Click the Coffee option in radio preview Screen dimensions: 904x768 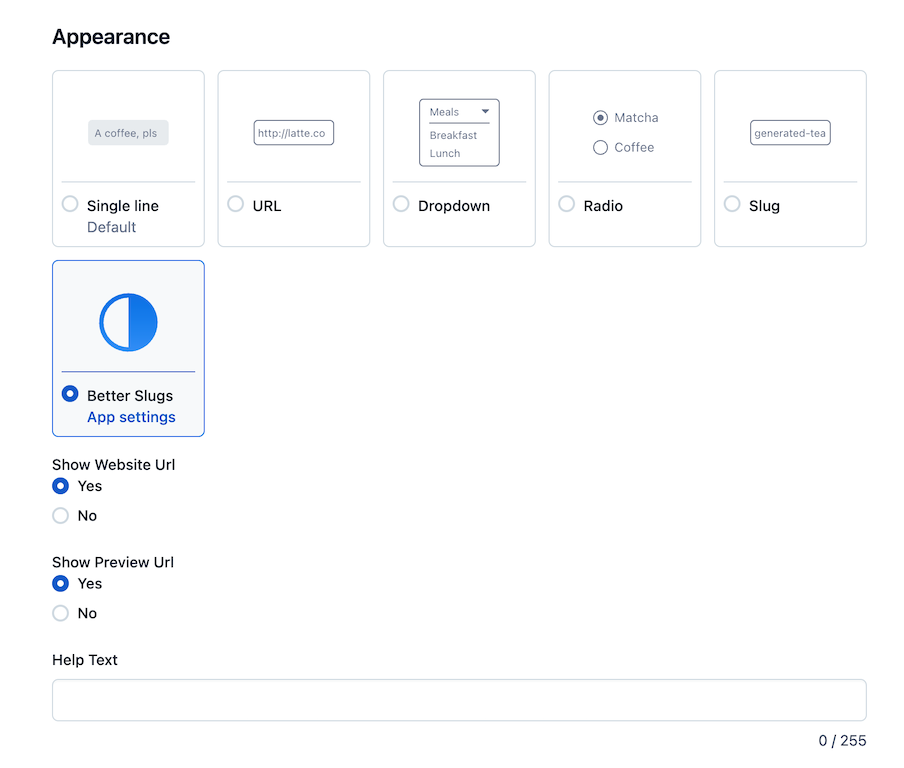(623, 148)
